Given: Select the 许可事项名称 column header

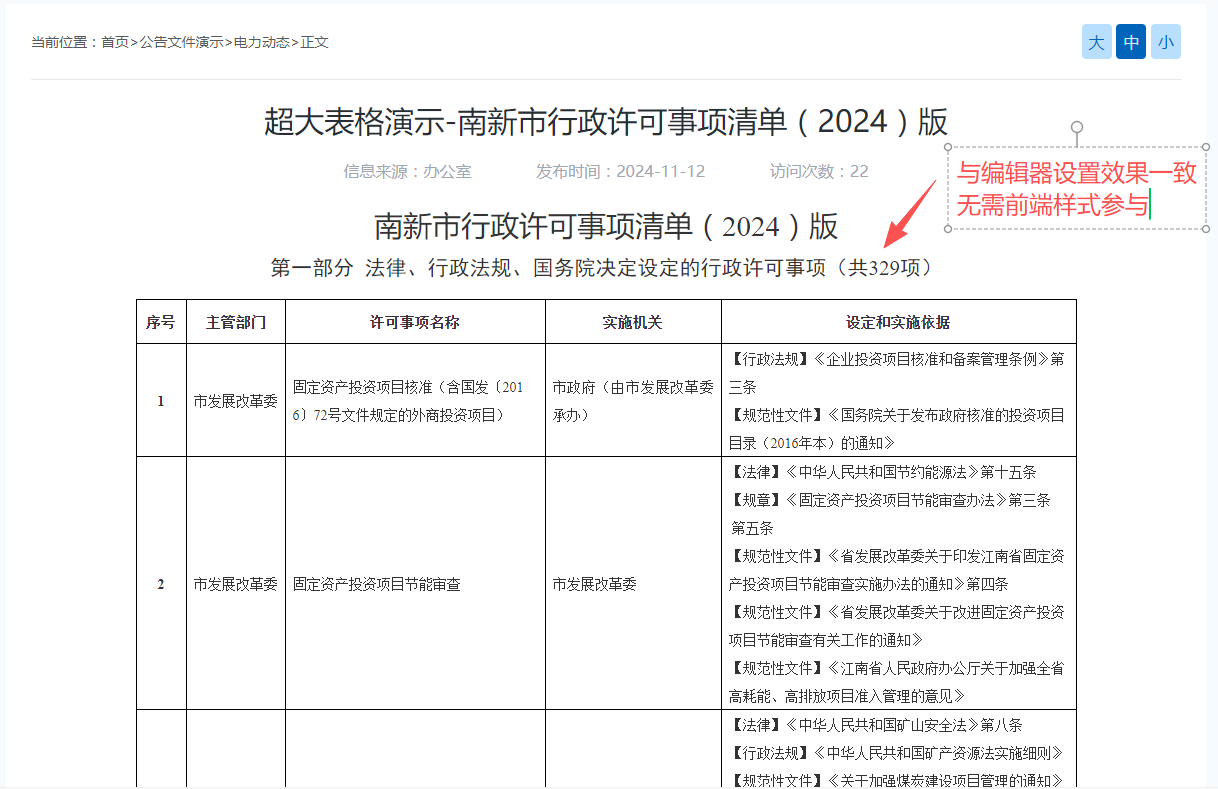Looking at the screenshot, I should point(415,322).
